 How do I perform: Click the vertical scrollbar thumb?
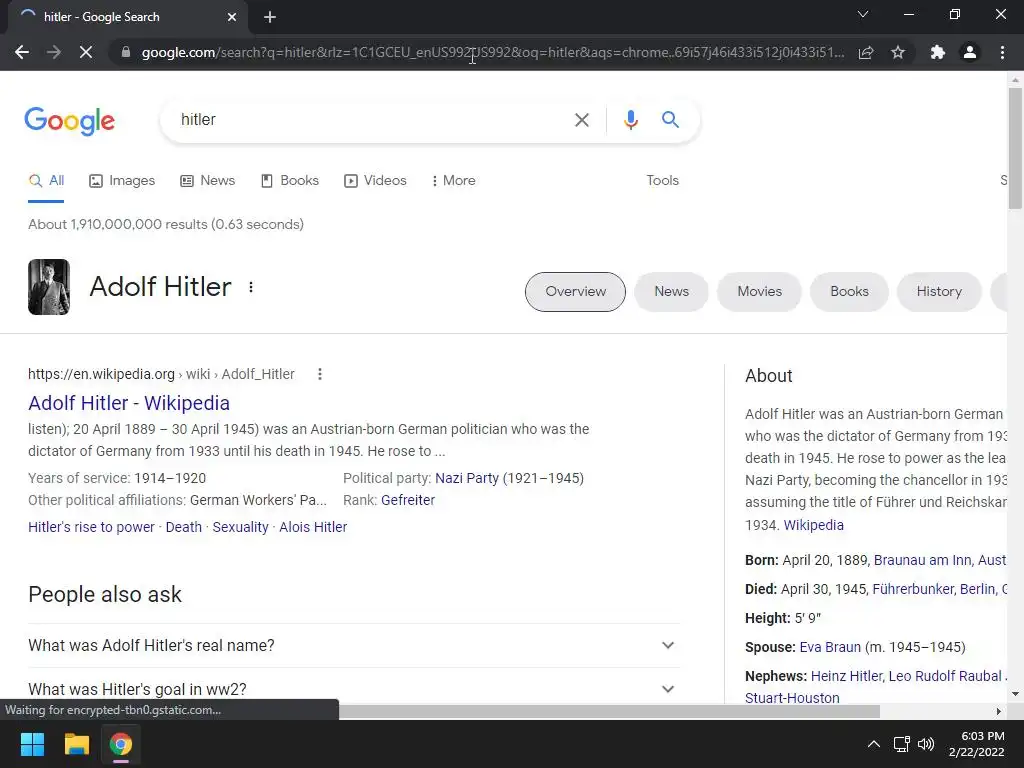pos(1015,148)
